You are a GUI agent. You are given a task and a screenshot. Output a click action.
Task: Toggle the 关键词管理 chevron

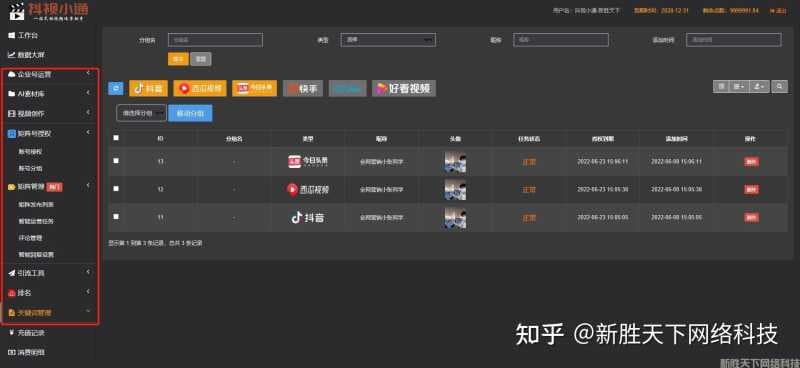(88, 311)
